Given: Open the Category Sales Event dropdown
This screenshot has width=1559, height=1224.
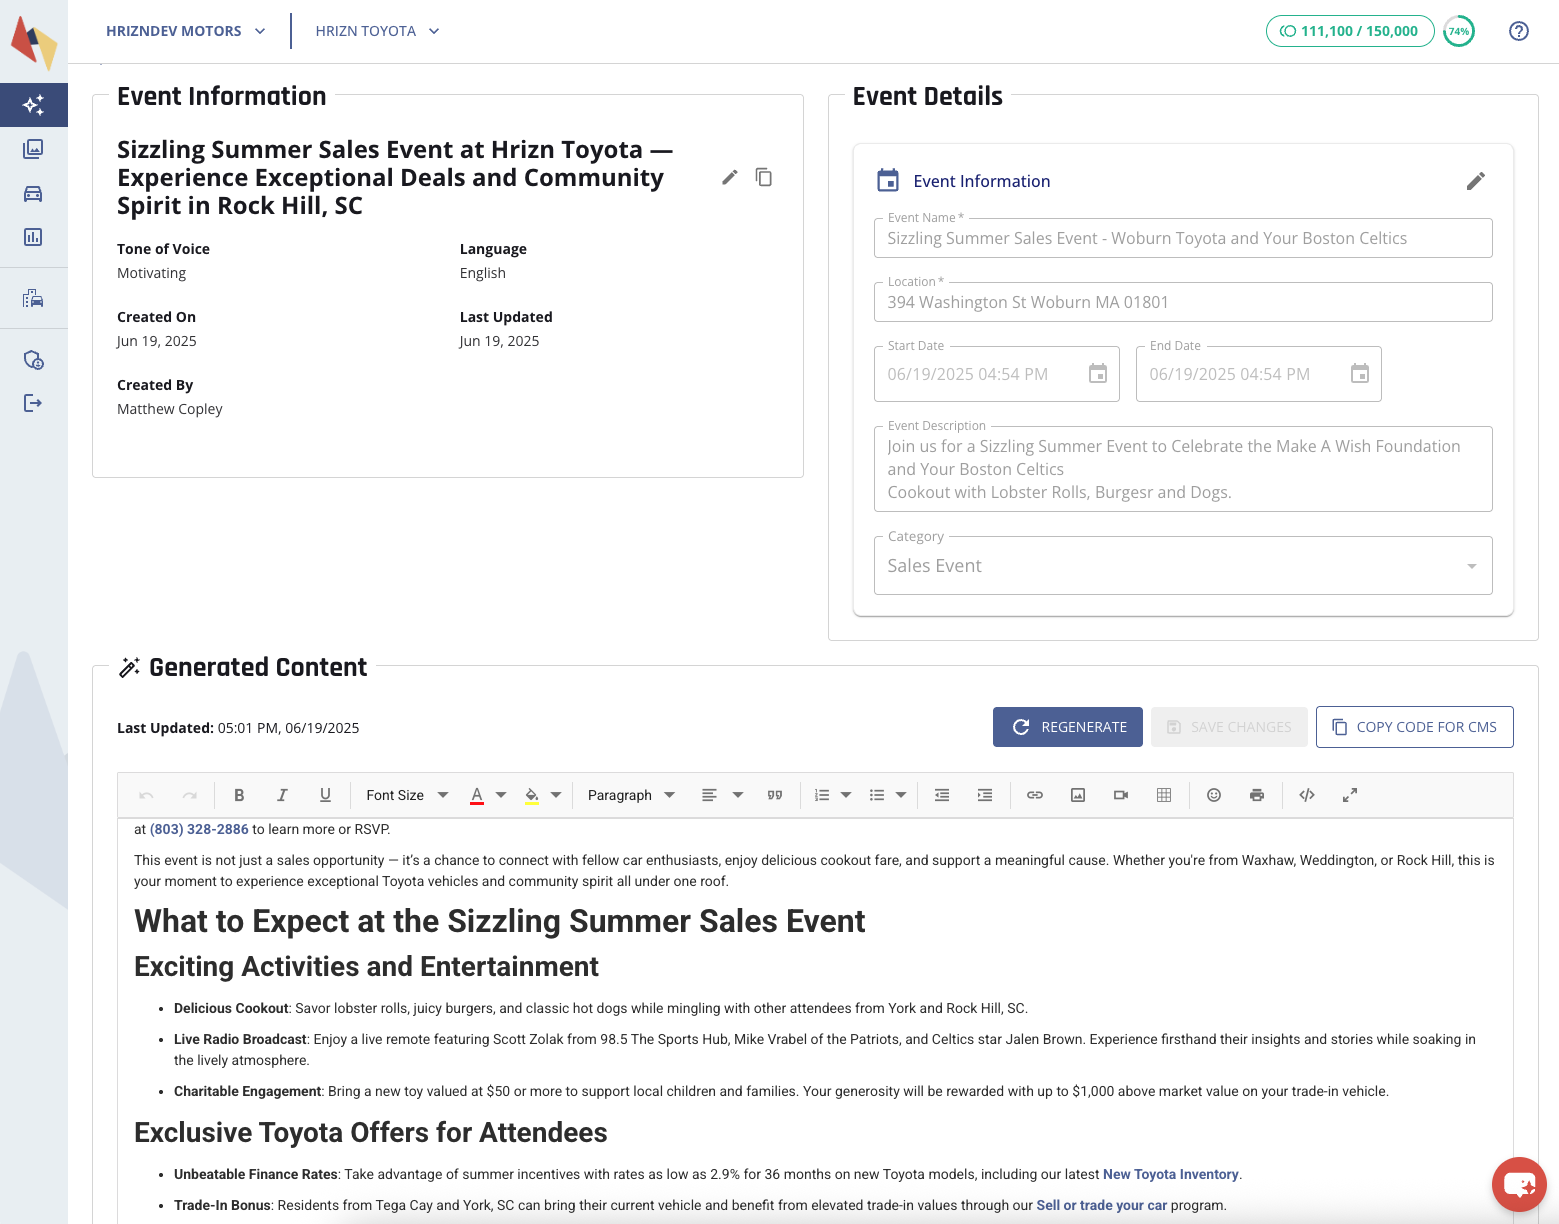Looking at the screenshot, I should point(1183,566).
